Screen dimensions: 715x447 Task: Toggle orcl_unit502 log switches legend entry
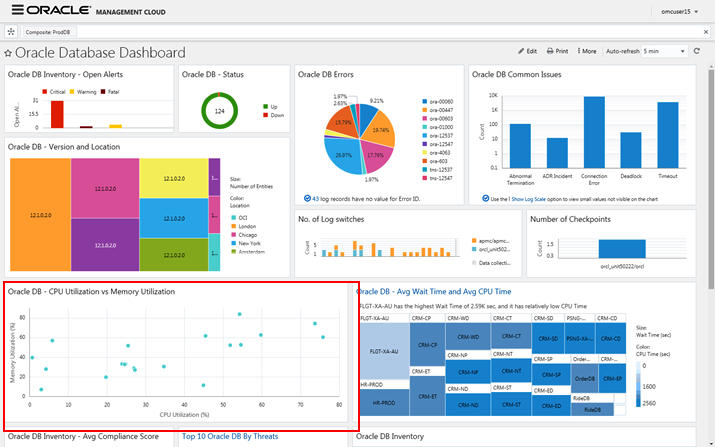click(491, 249)
